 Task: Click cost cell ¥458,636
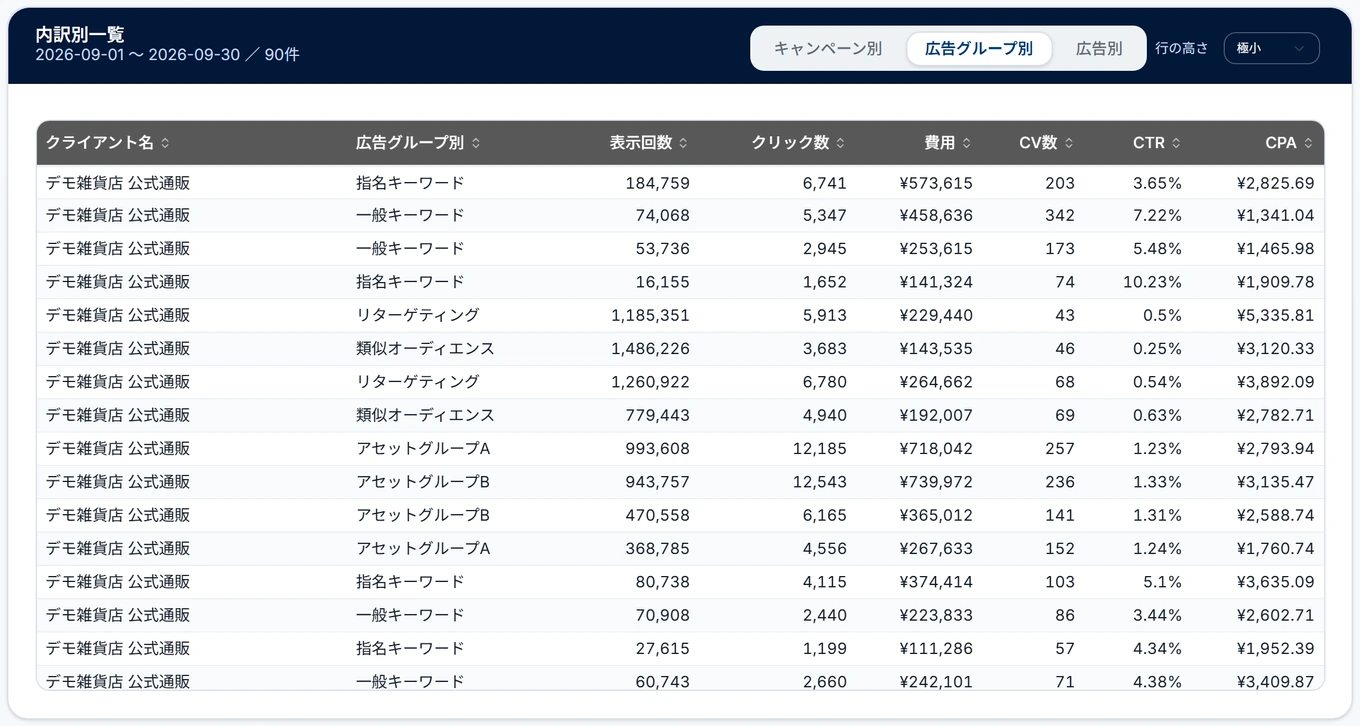pos(936,215)
